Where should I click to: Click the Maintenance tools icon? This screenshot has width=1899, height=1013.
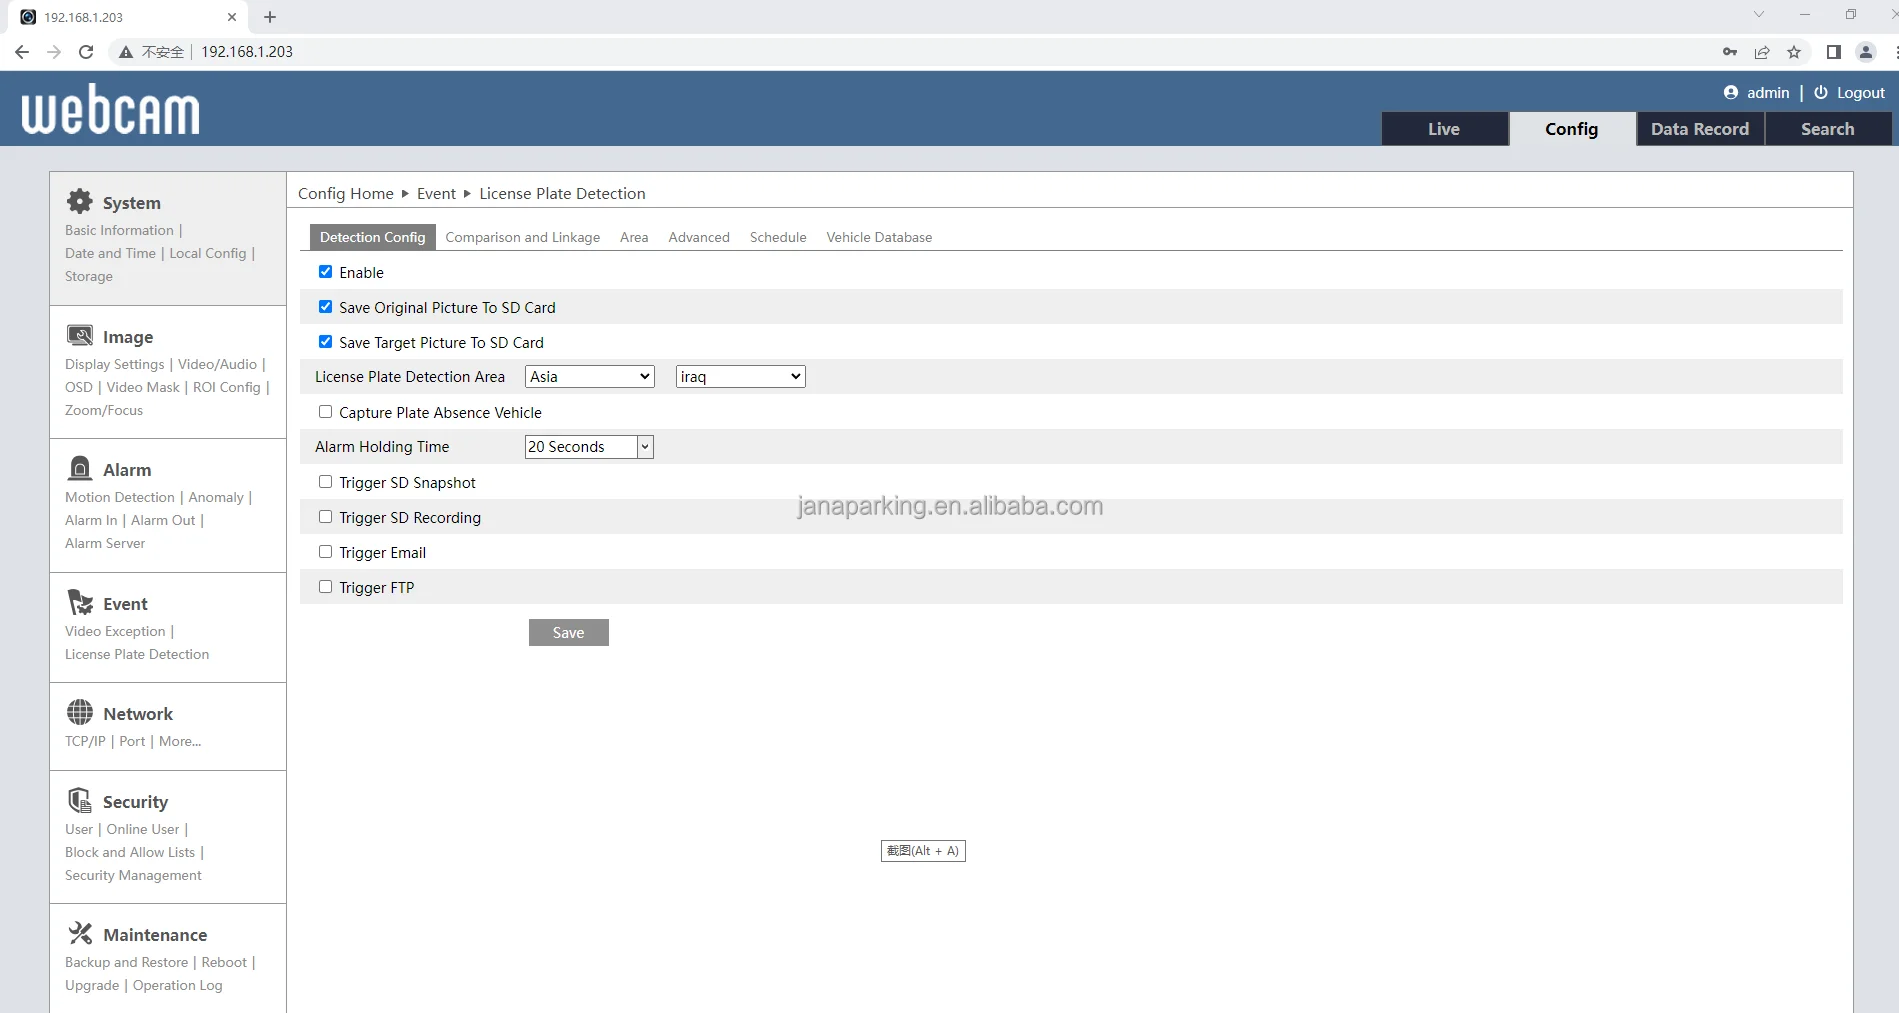coord(80,933)
